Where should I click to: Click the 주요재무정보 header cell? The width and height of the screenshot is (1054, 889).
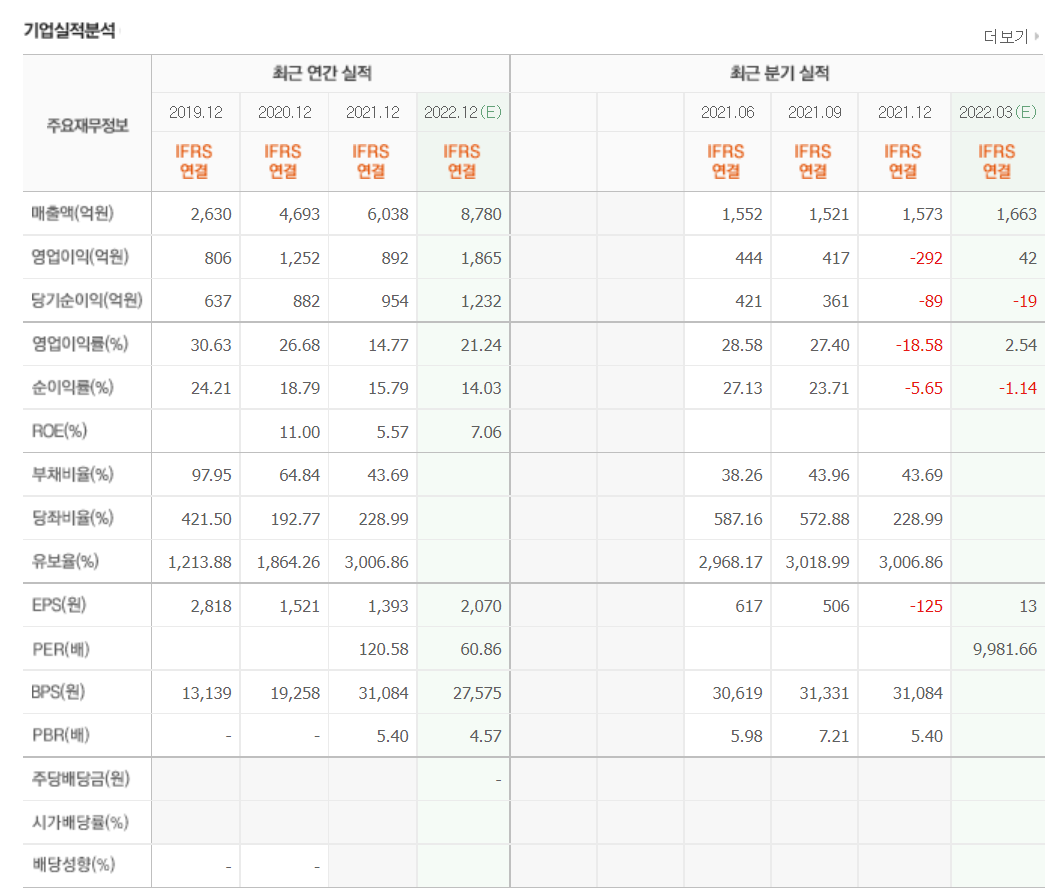(x=87, y=125)
